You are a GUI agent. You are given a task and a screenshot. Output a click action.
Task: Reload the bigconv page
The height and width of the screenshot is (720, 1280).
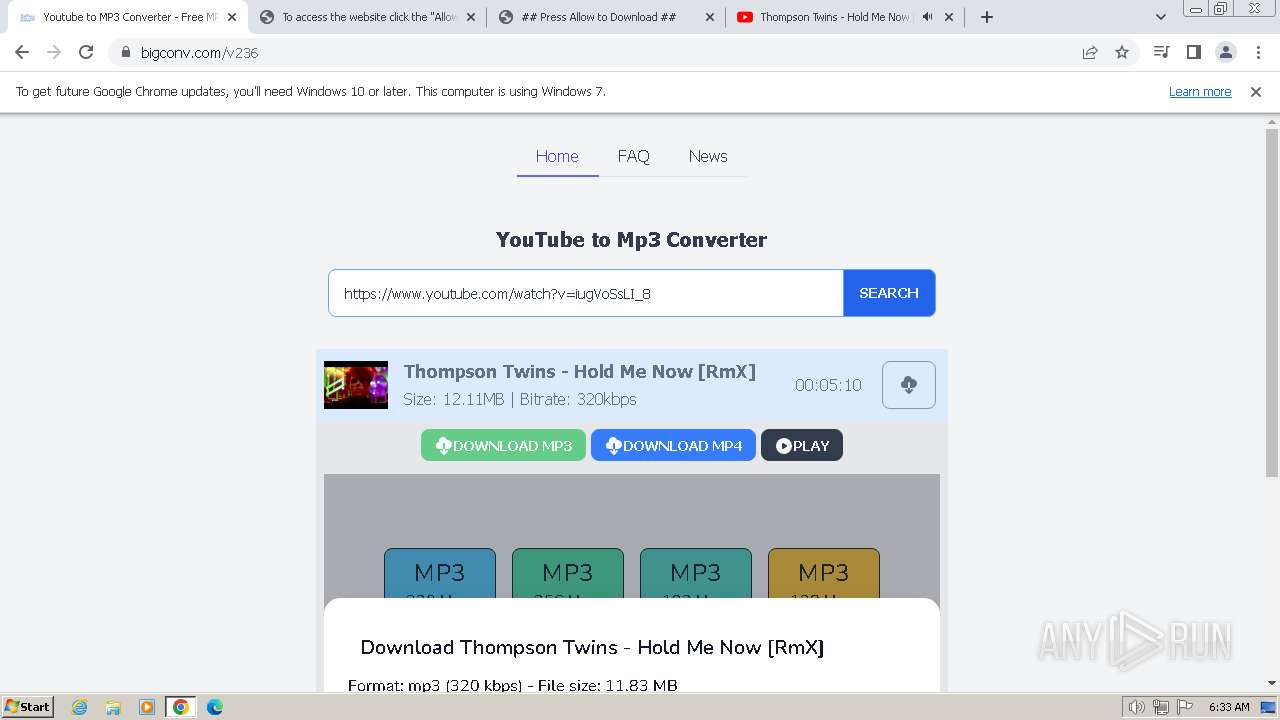[86, 52]
